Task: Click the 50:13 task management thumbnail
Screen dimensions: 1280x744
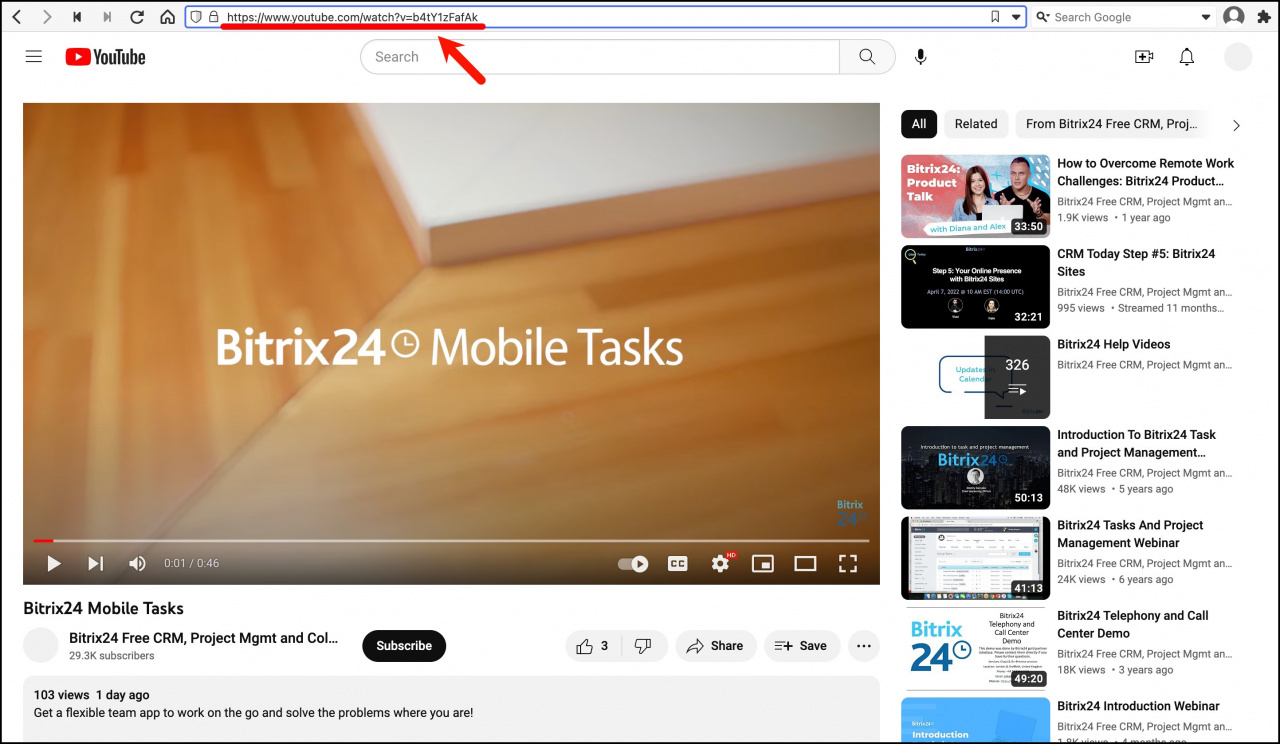Action: (975, 468)
